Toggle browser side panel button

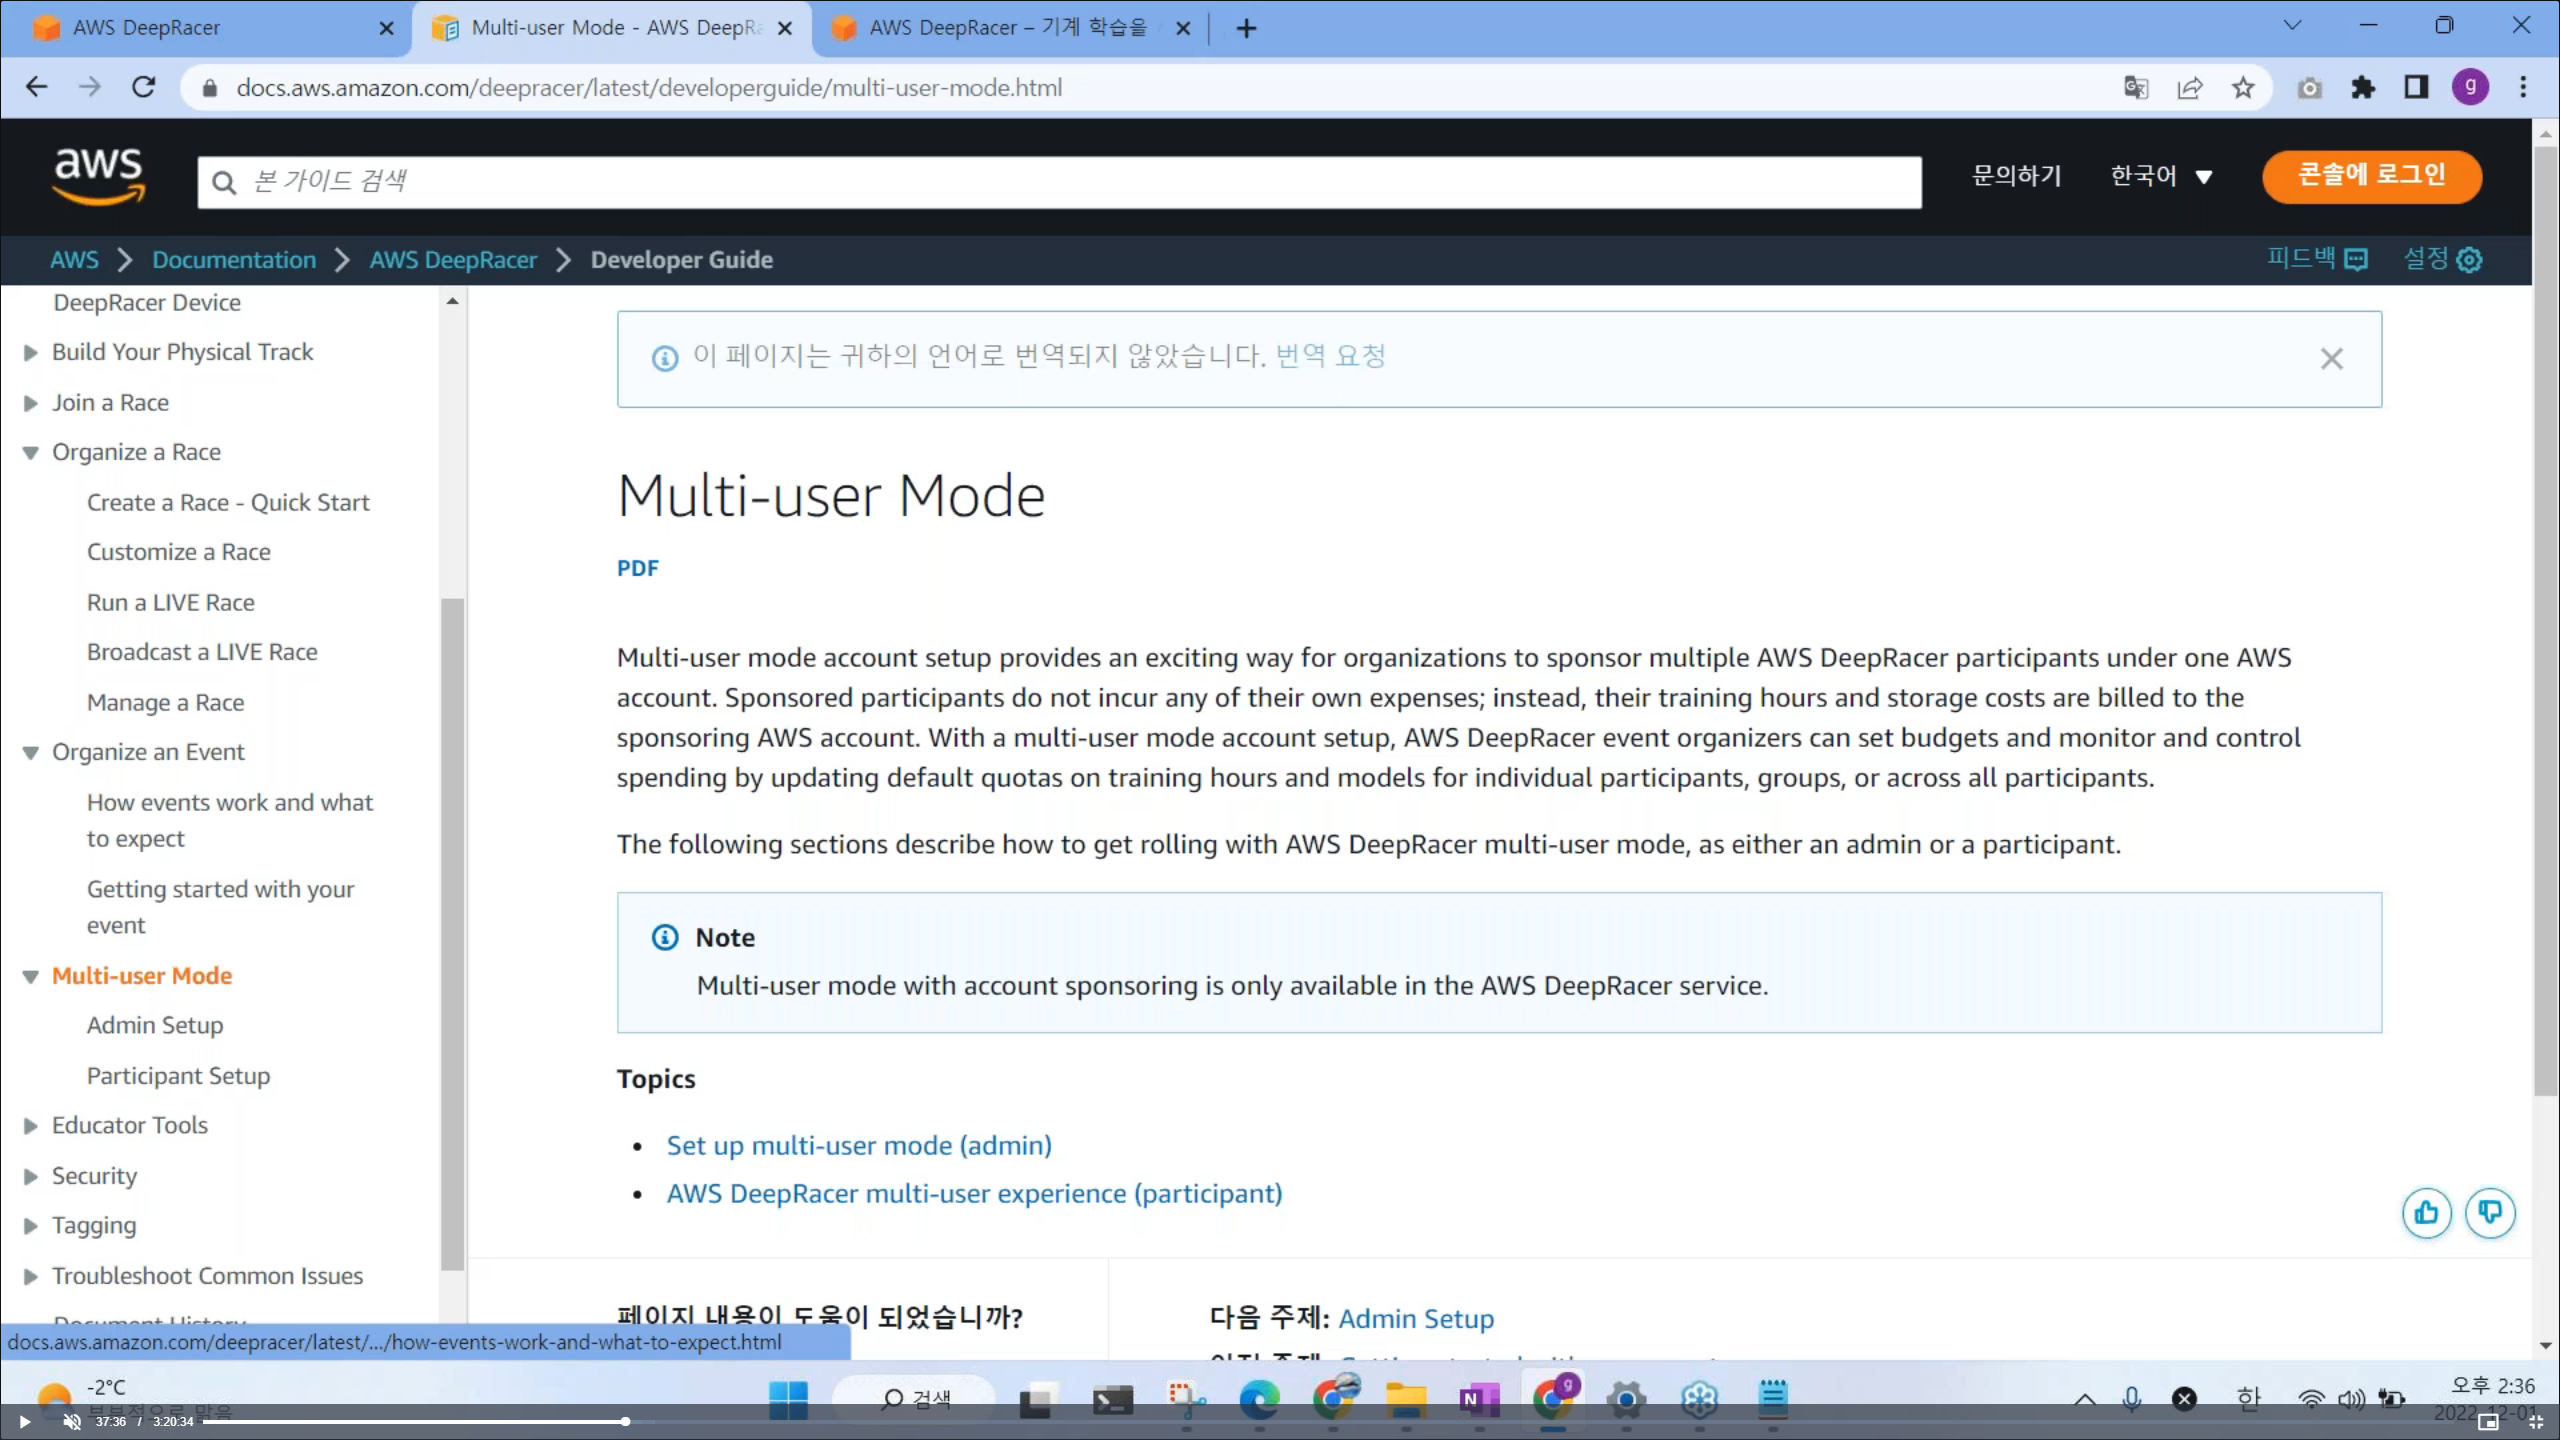click(2416, 88)
